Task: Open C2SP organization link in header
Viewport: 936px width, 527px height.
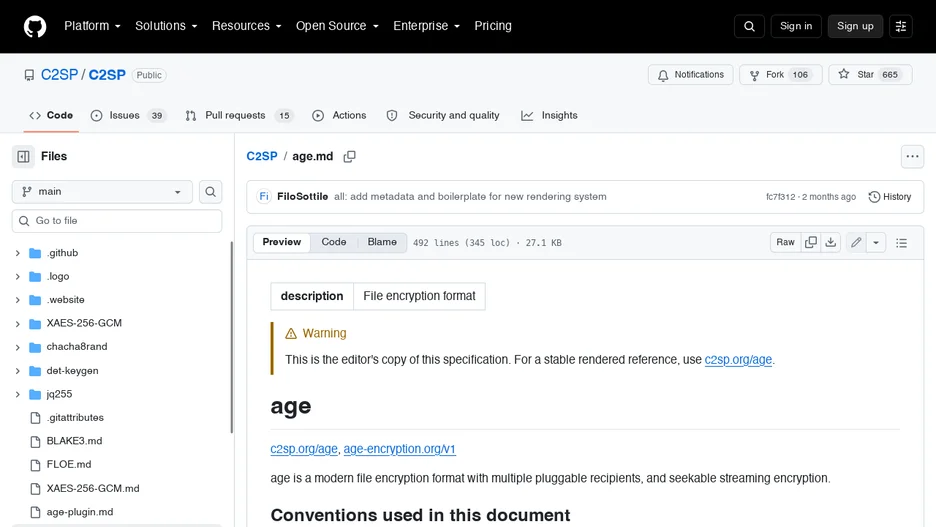Action: point(59,75)
